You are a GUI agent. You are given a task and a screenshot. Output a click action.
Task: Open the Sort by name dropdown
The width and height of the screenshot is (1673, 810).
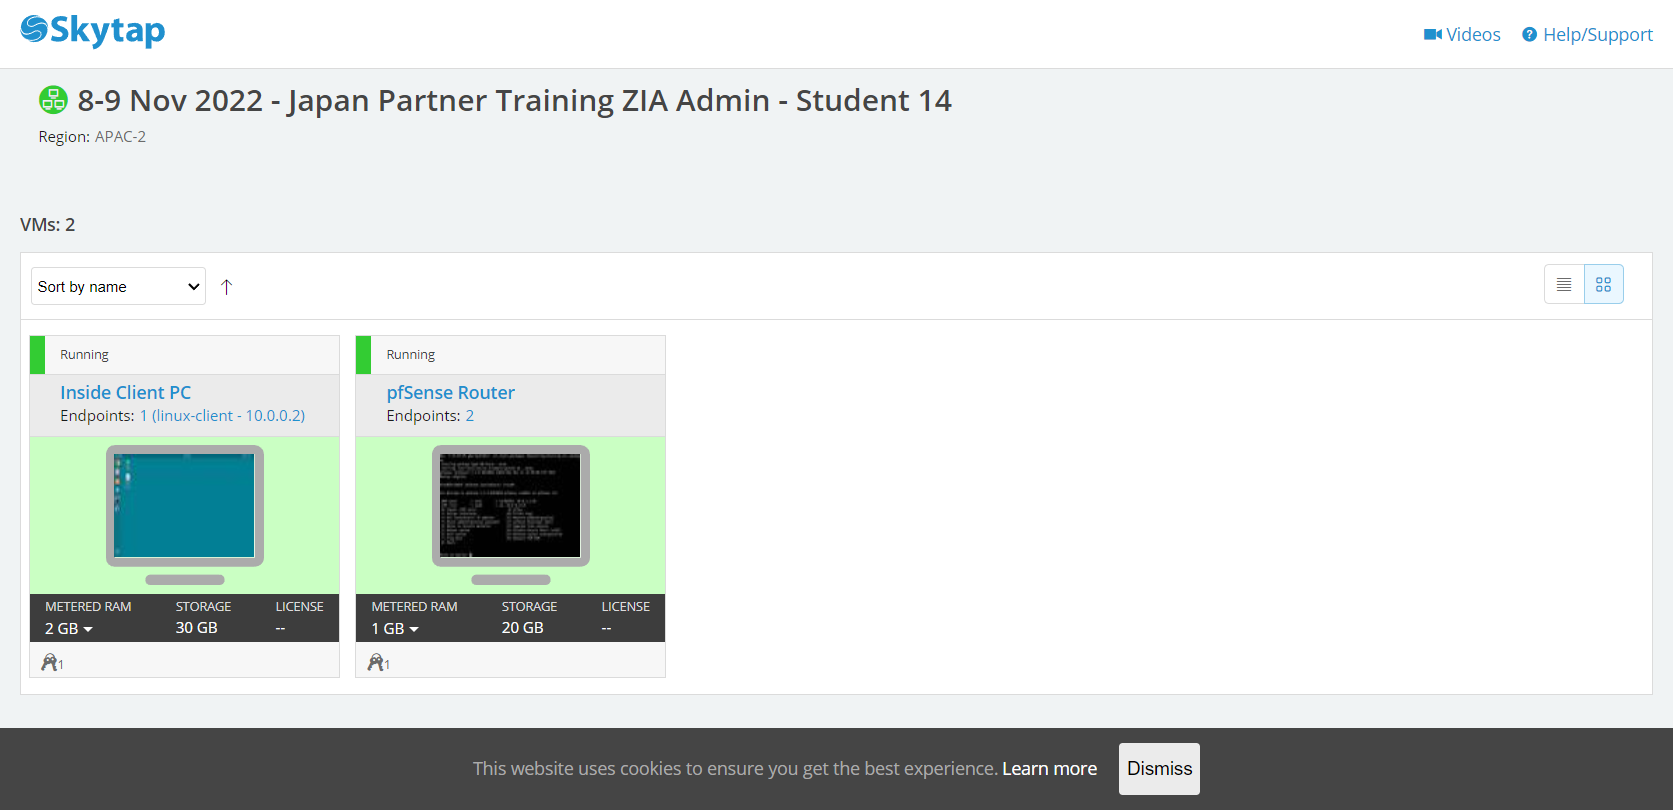click(x=118, y=286)
